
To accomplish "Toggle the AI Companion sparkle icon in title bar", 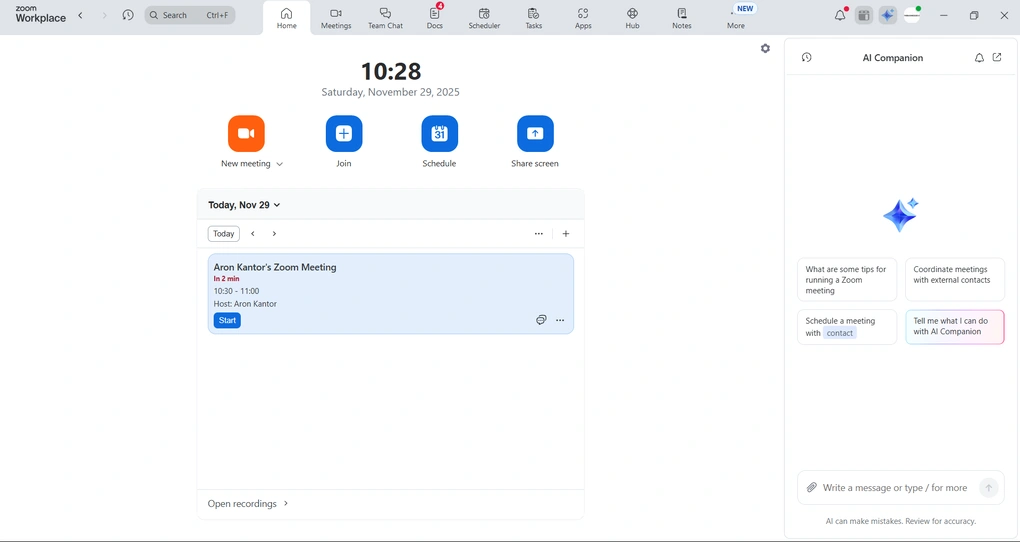I will (887, 15).
